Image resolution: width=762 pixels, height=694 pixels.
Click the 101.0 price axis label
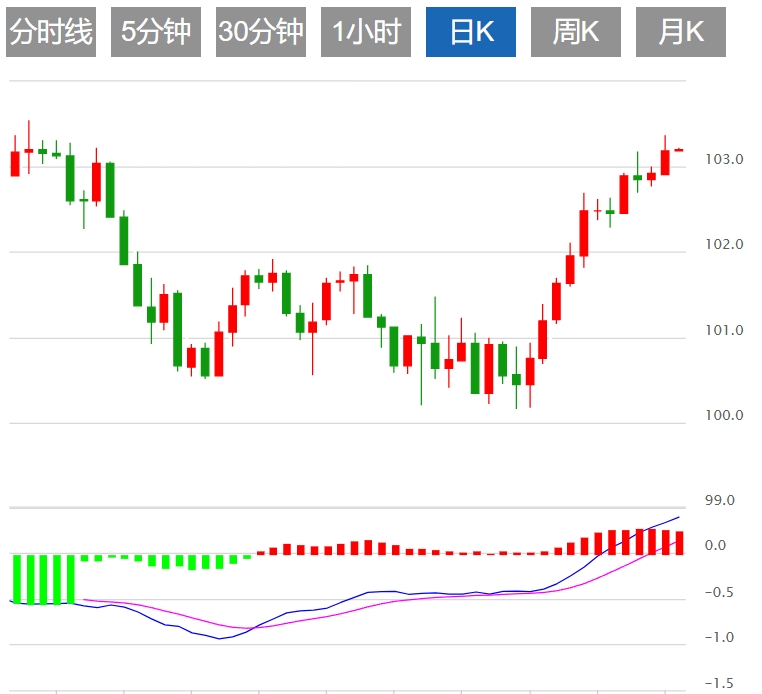pos(723,331)
